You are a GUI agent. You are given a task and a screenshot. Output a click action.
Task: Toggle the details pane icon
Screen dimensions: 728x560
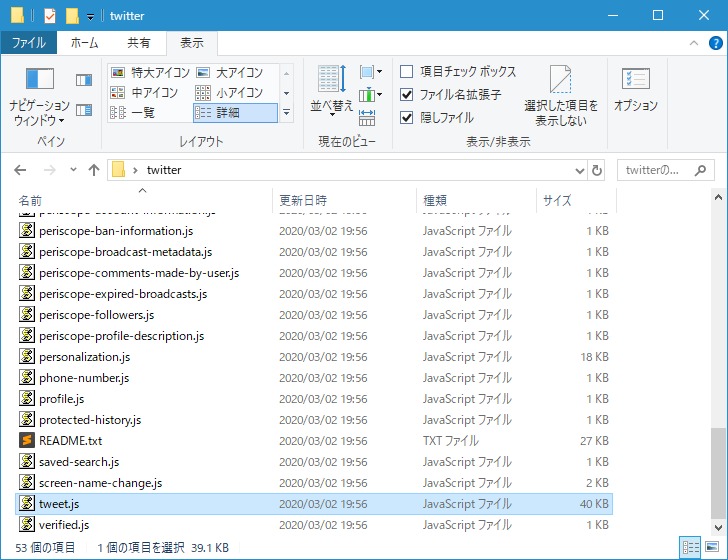tap(84, 110)
